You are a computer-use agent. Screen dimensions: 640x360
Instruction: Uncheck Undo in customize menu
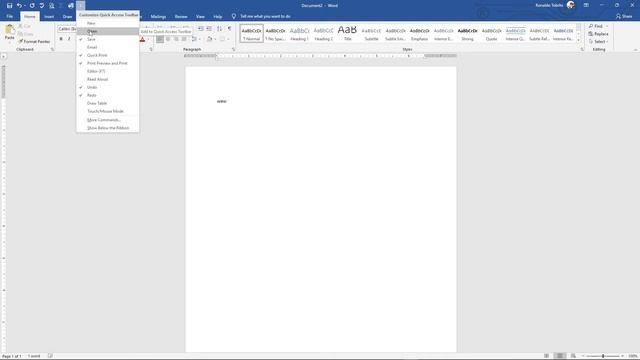(108, 87)
